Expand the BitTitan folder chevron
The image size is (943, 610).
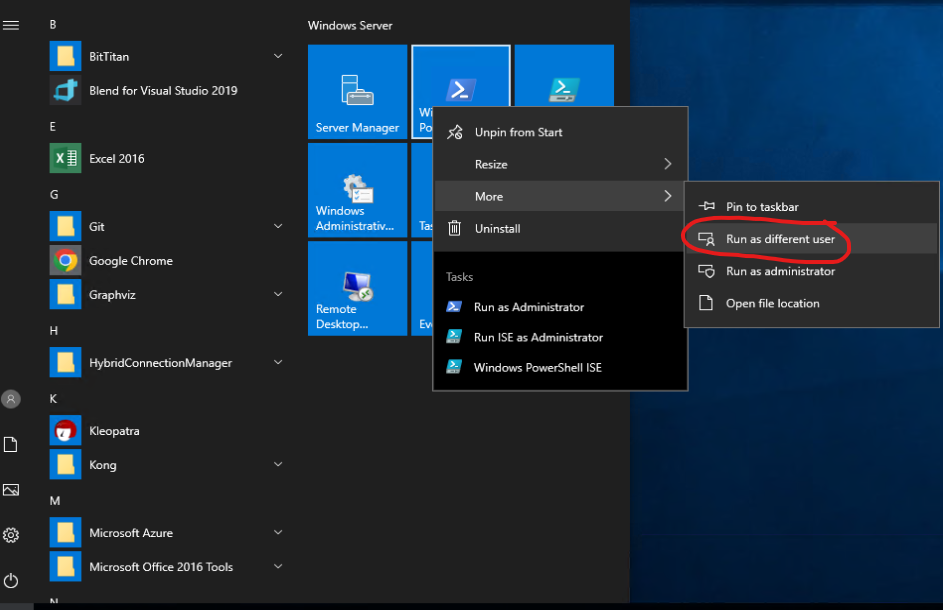point(278,56)
